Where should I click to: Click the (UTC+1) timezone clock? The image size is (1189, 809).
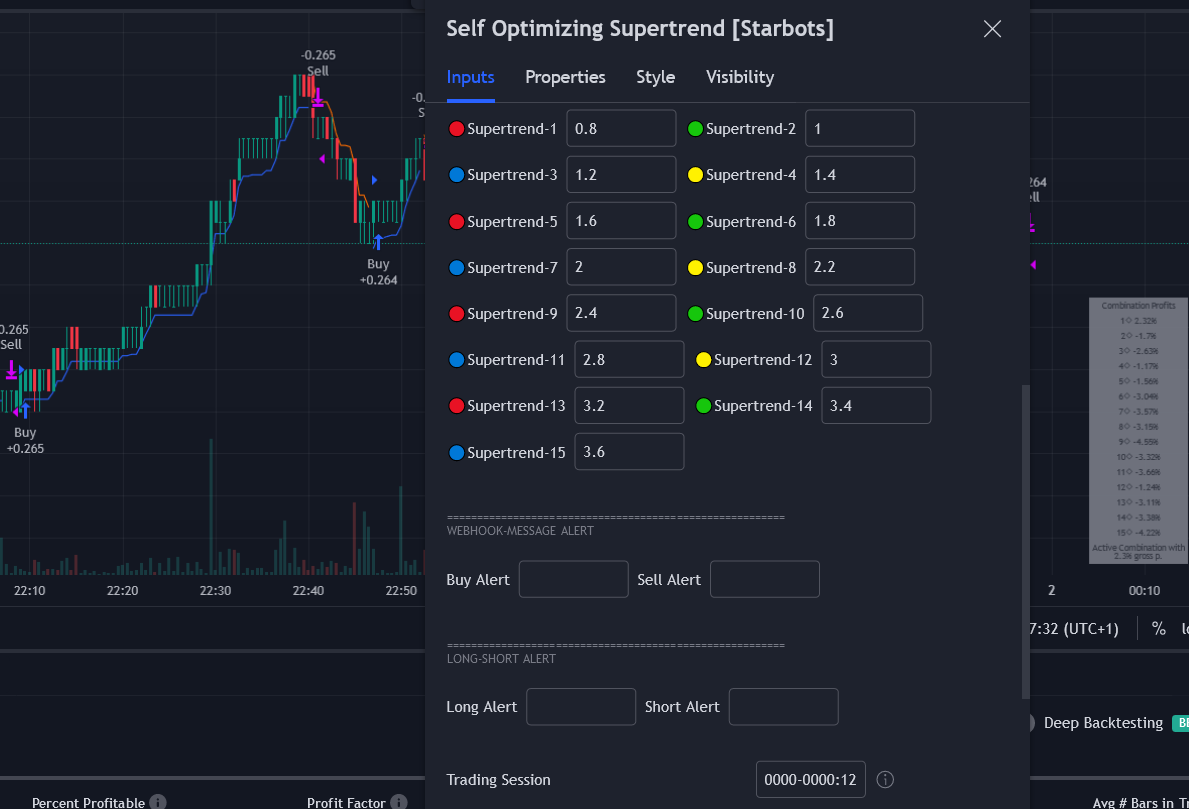coord(1074,629)
